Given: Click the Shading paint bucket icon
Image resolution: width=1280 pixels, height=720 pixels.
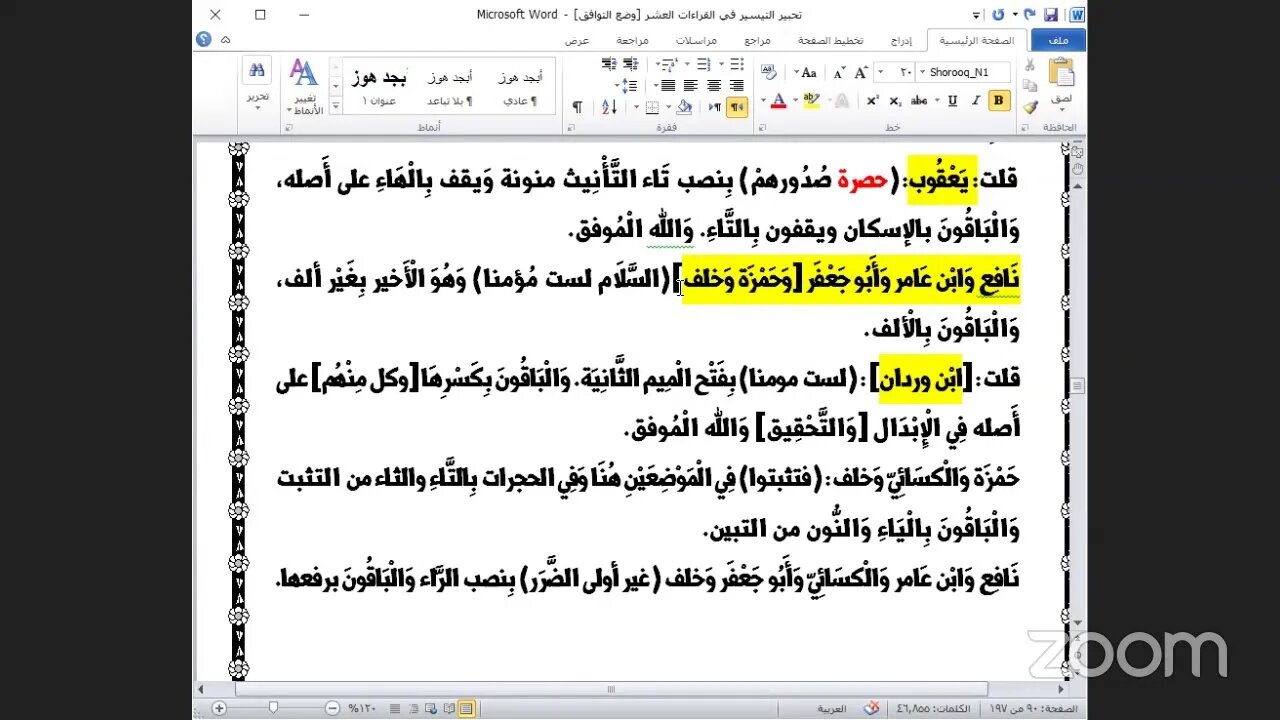Looking at the screenshot, I should pos(684,107).
